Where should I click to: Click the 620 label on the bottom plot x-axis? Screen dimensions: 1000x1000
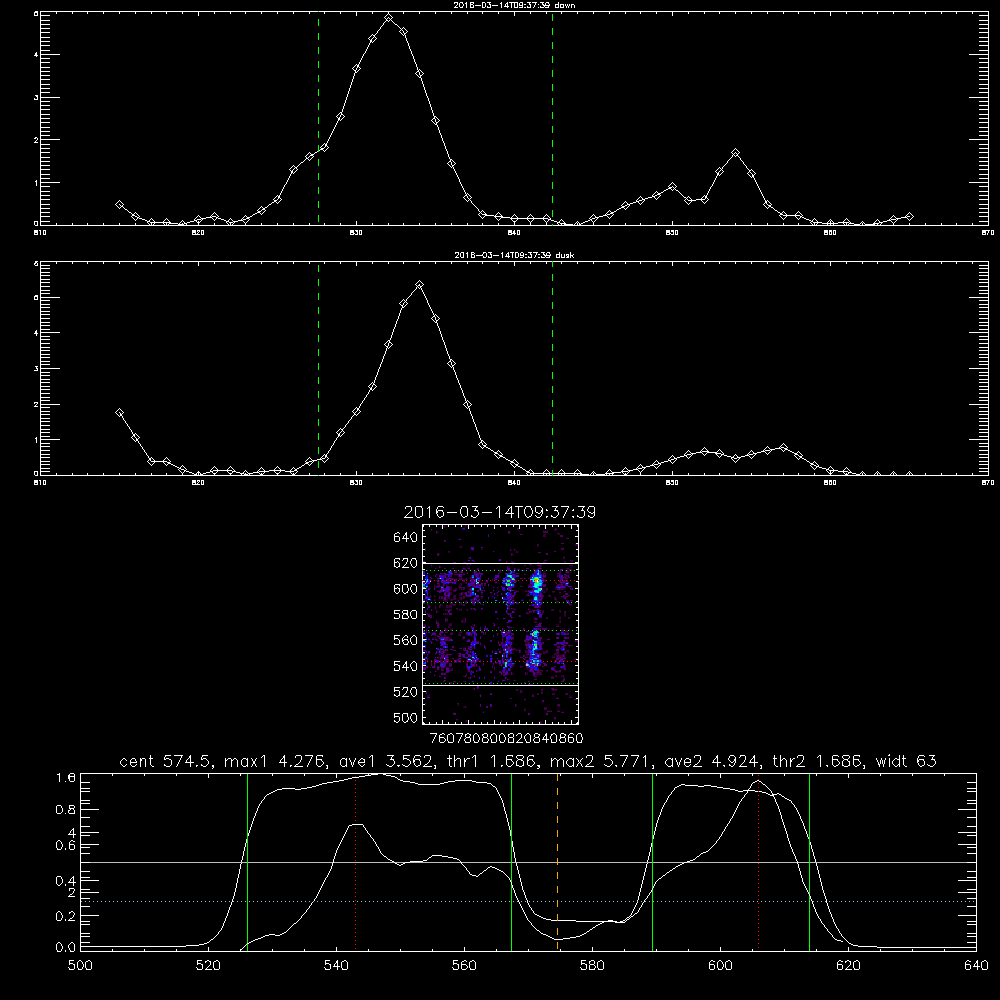(x=848, y=966)
